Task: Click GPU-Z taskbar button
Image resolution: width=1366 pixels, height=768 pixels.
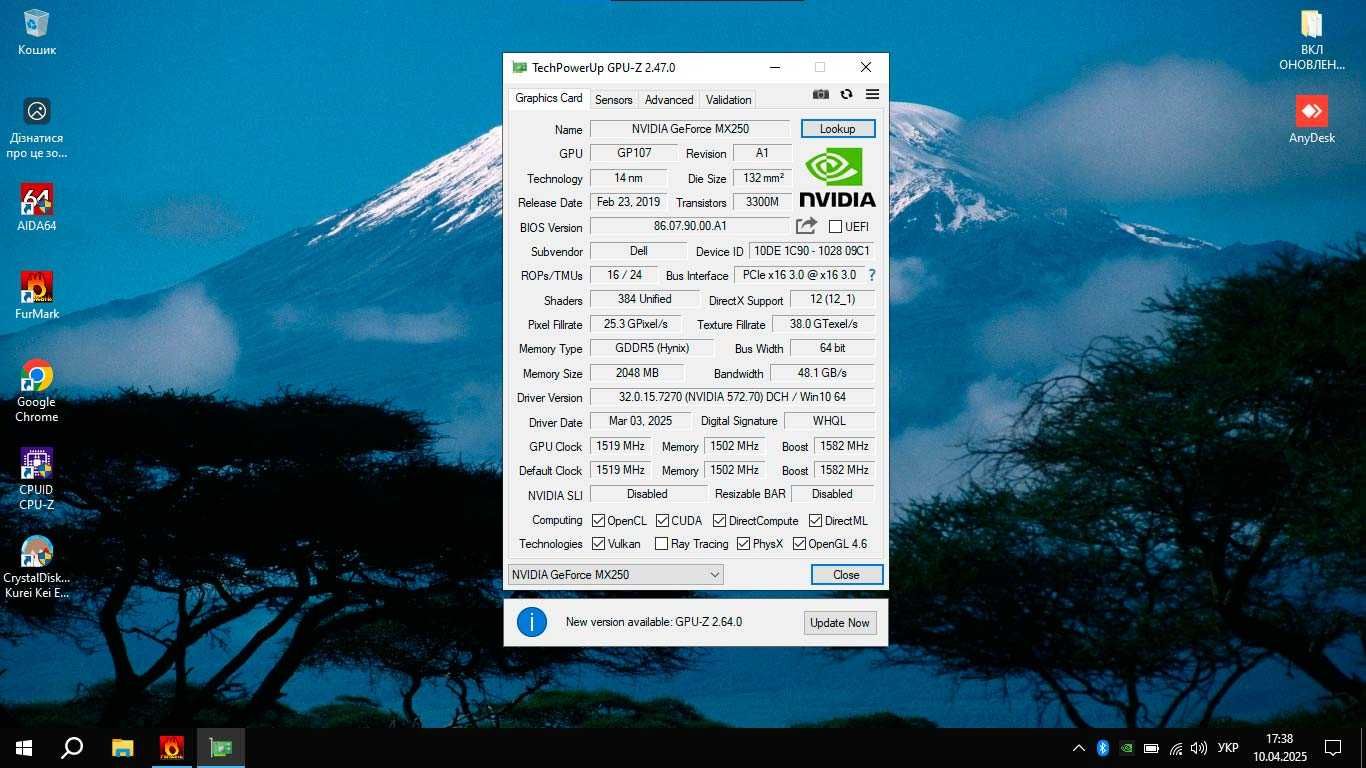Action: click(221, 747)
